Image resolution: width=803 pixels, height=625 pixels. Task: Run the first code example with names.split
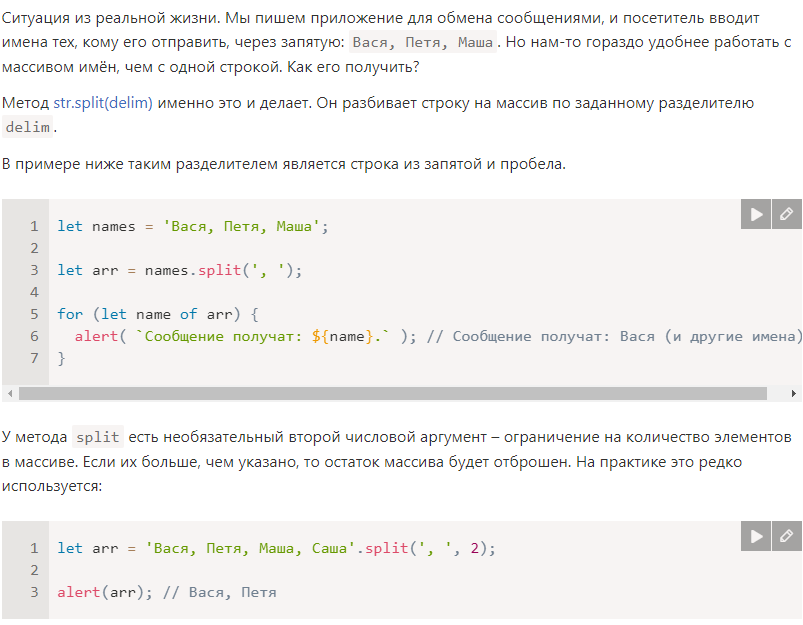coord(756,214)
